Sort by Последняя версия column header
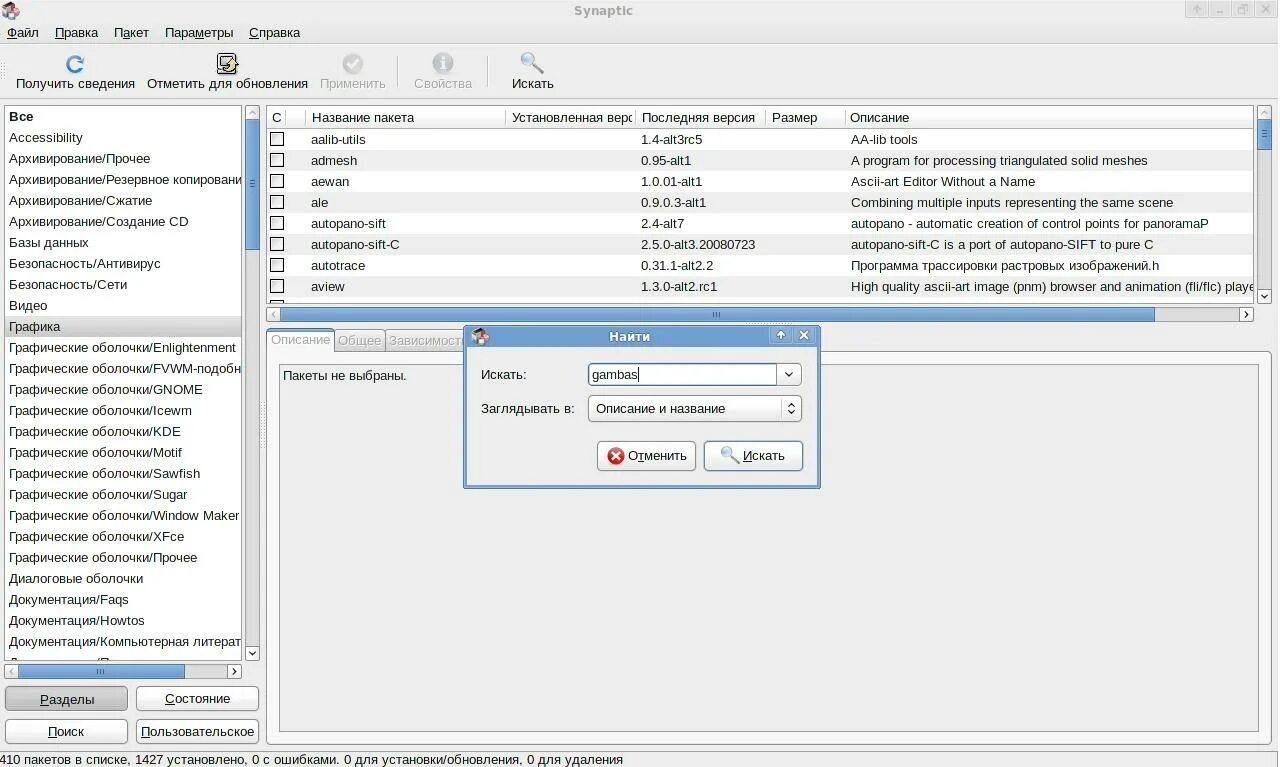 coord(701,117)
